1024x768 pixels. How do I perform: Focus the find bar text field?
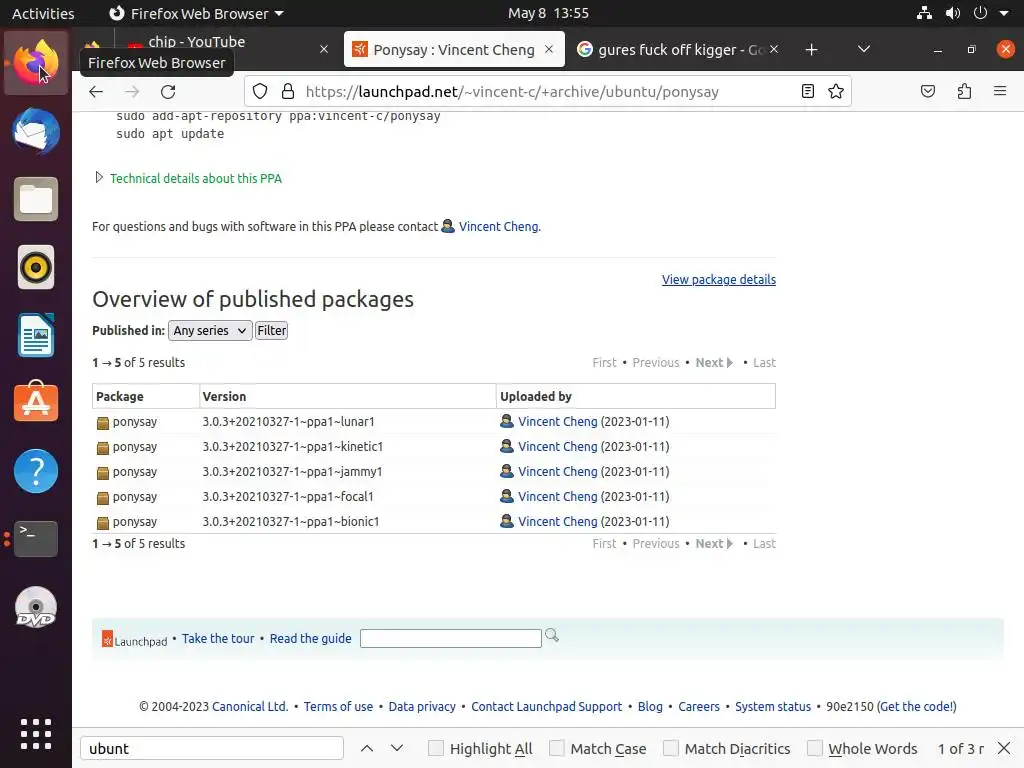212,748
